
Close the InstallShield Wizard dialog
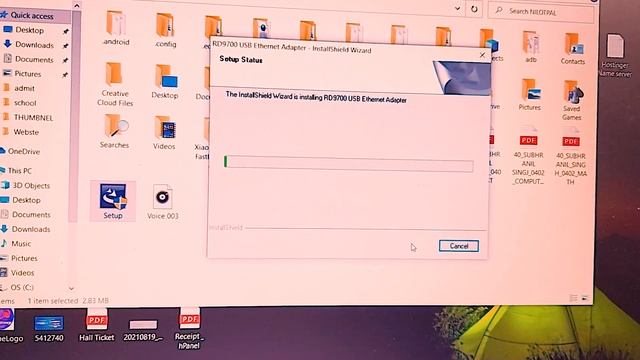coord(482,55)
